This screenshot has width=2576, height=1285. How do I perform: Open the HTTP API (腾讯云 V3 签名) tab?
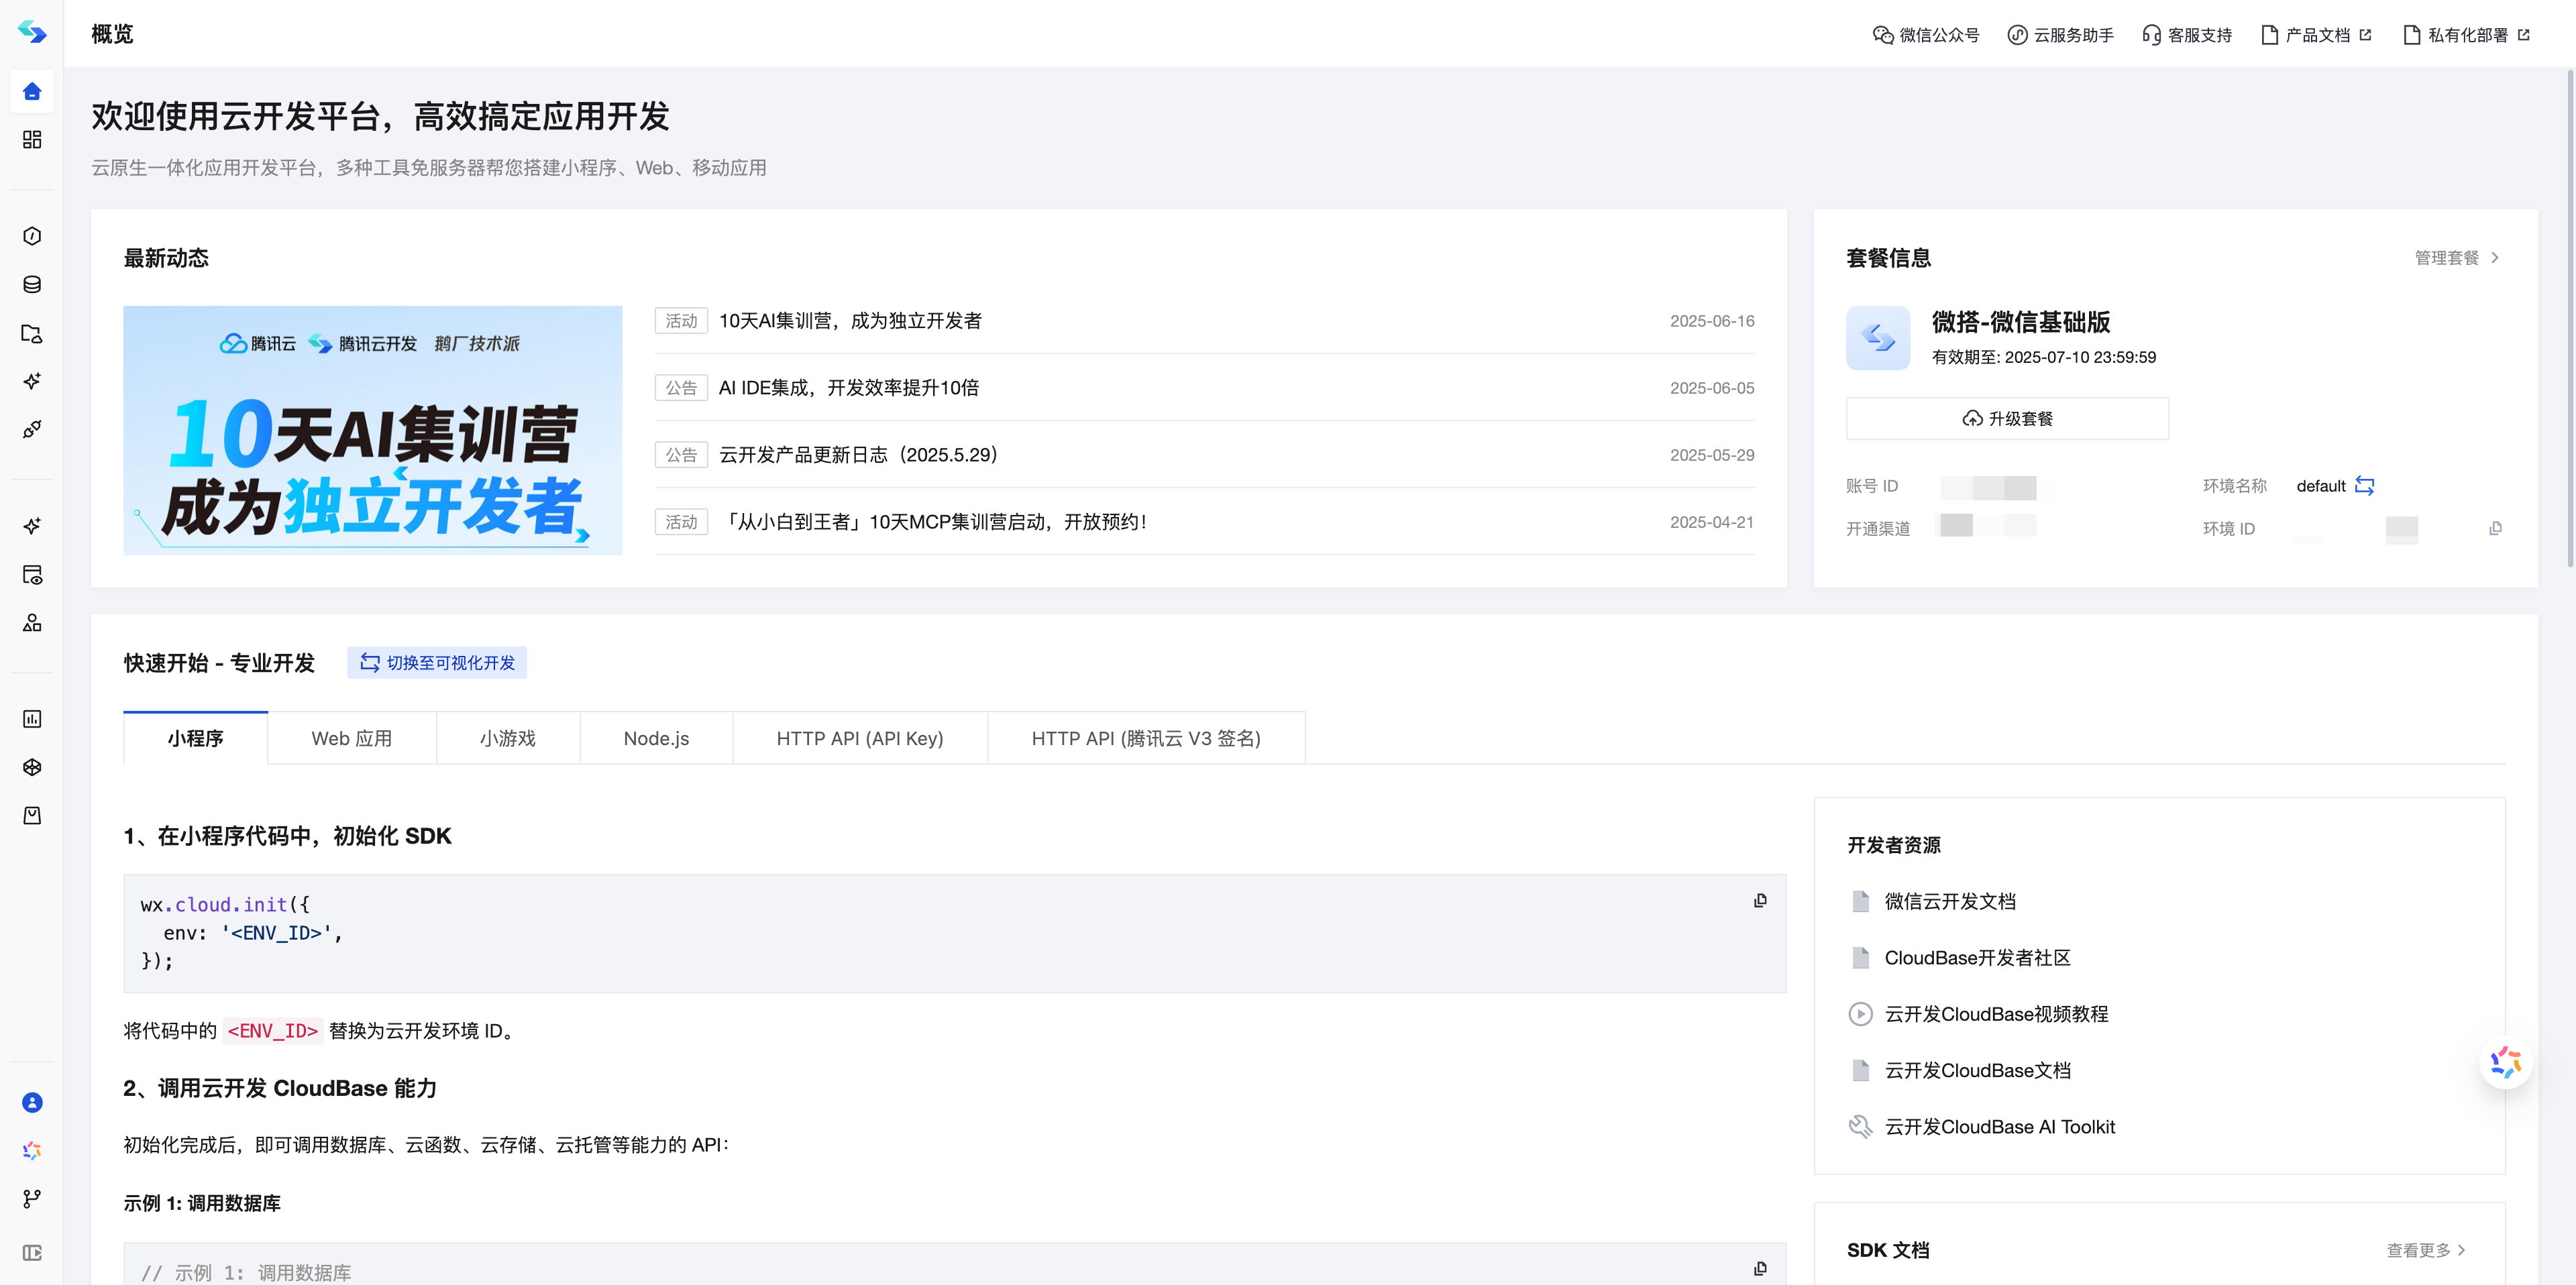pyautogui.click(x=1146, y=738)
